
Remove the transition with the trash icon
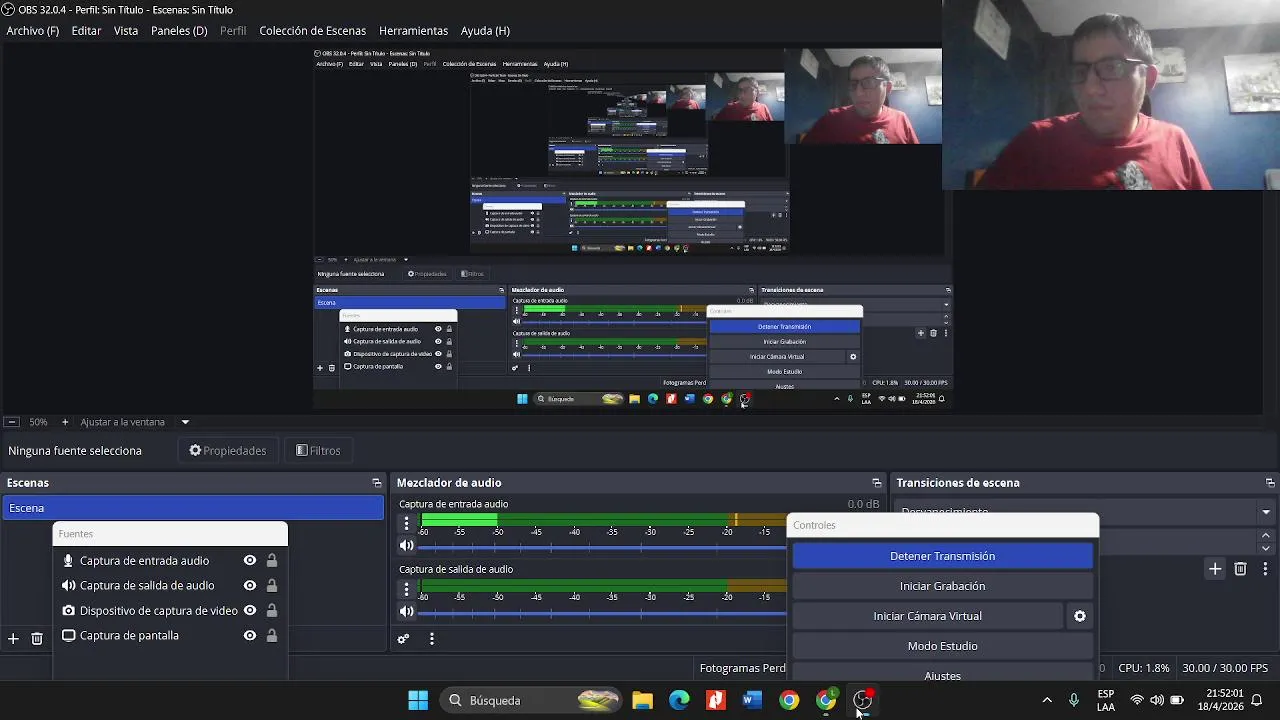coord(1240,569)
